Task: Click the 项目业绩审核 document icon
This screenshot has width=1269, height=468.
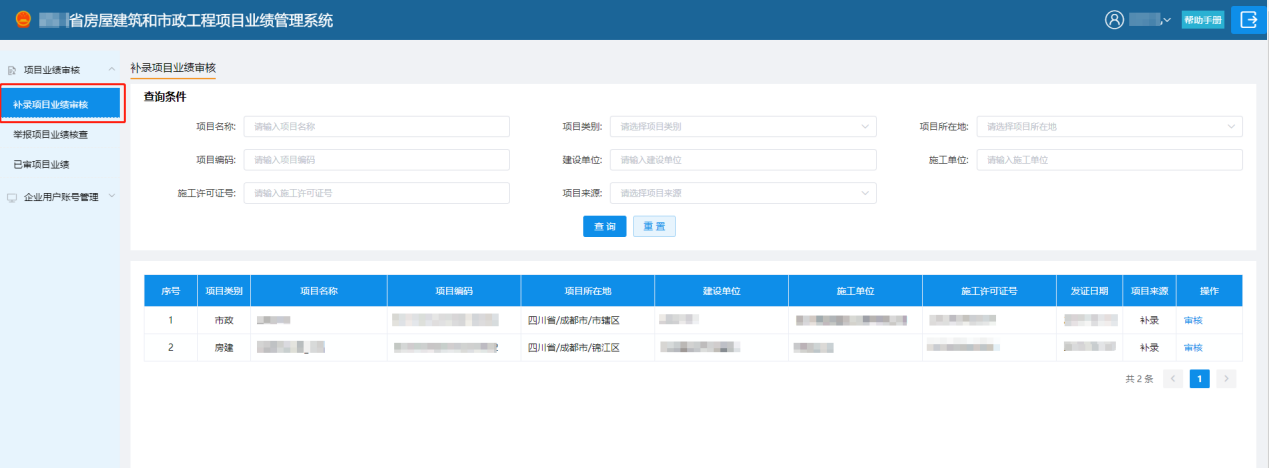Action: click(x=12, y=70)
